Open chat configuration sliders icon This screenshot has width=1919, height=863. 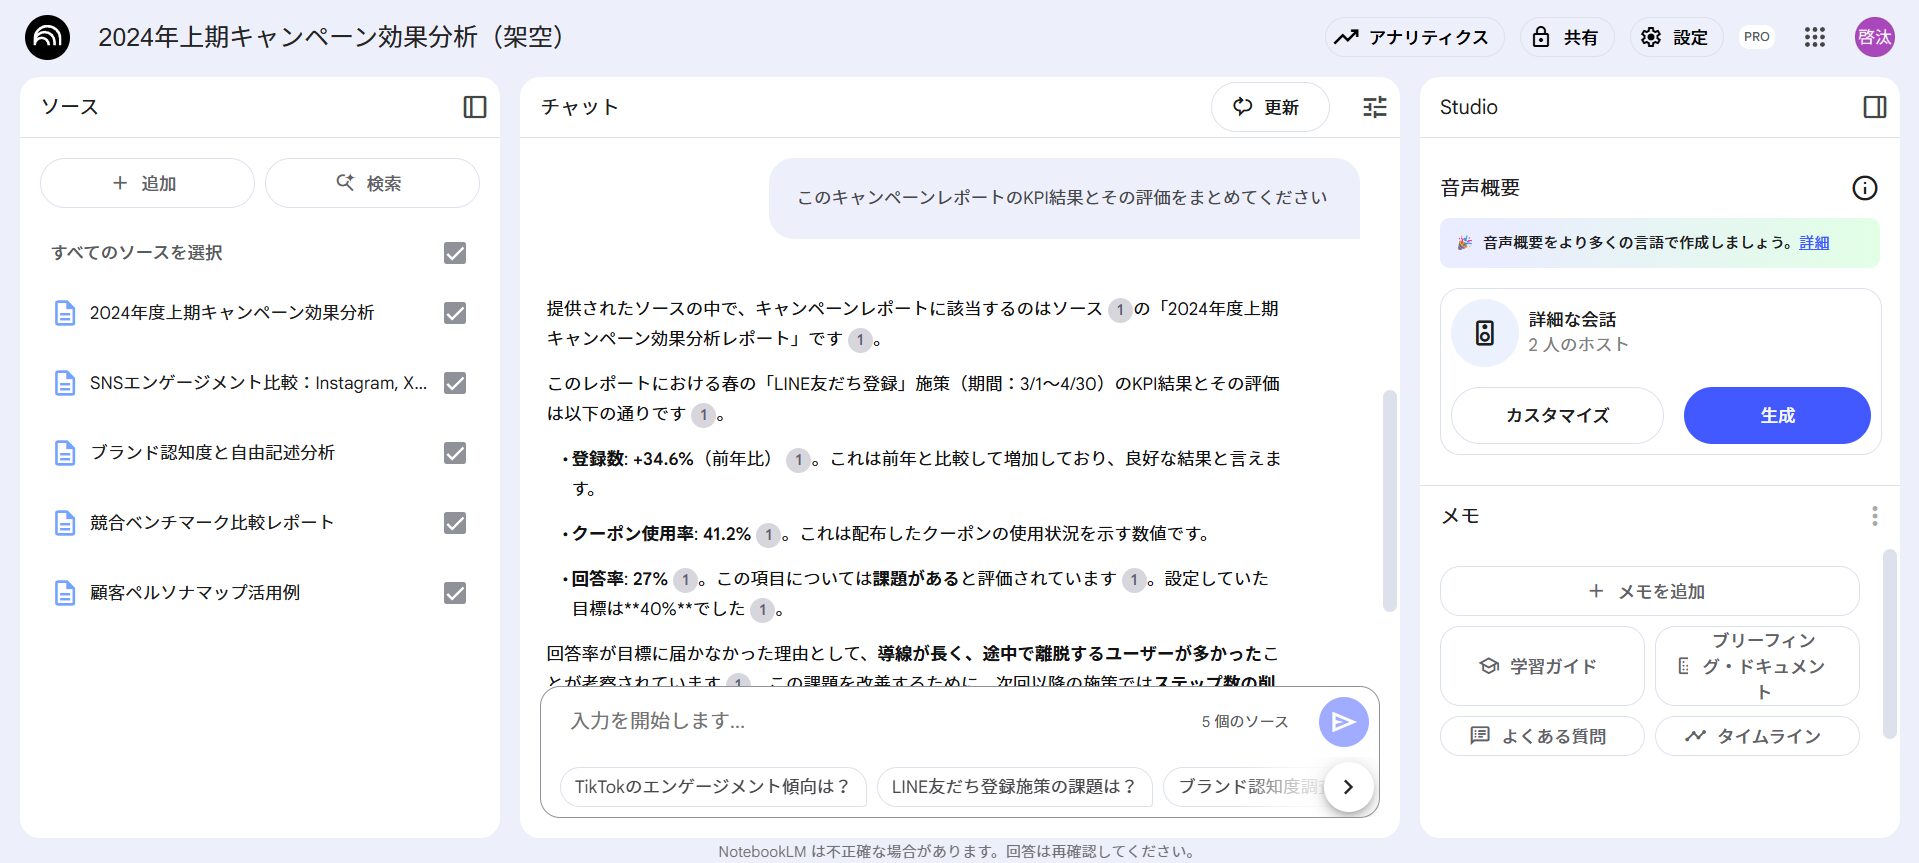coord(1375,107)
